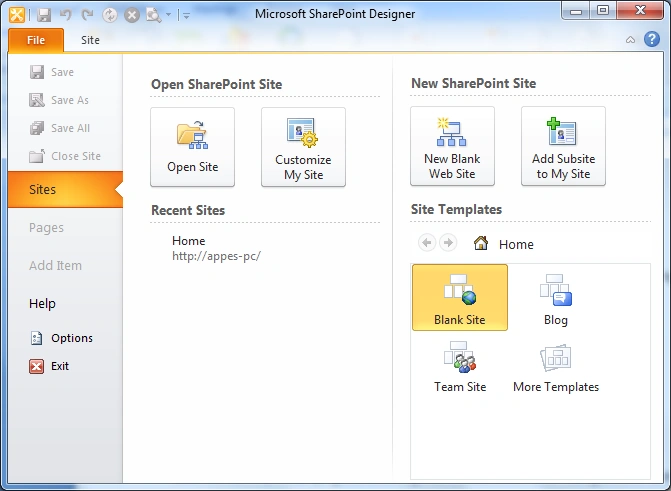Viewport: 671px width, 491px height.
Task: Click the Refresh icon in quick access toolbar
Action: pyautogui.click(x=110, y=15)
